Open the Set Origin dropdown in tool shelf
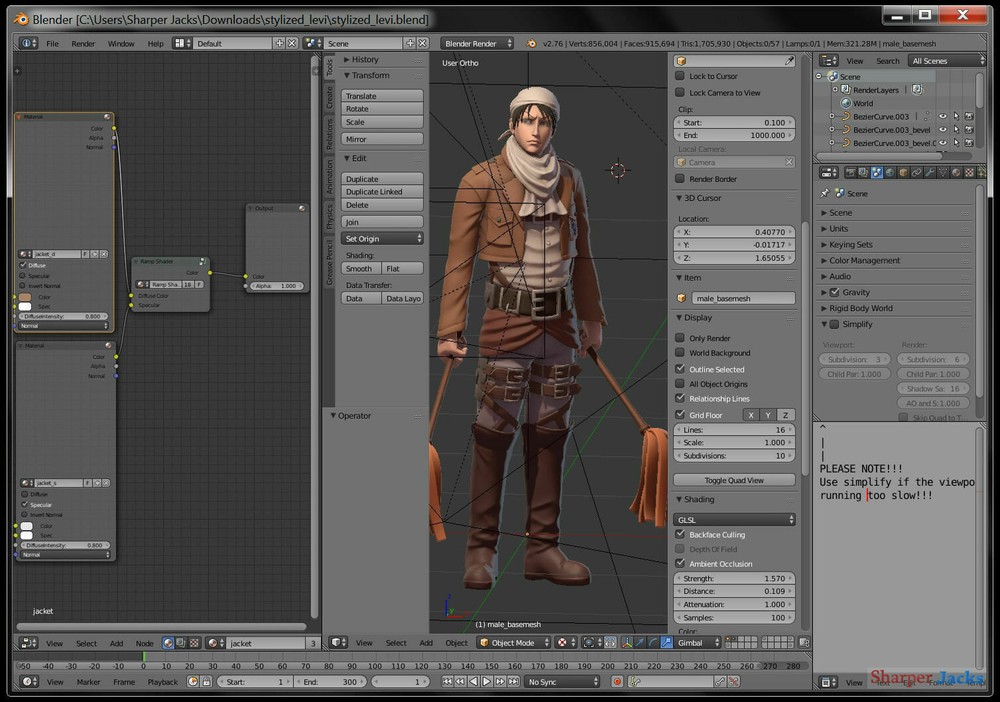The height and width of the screenshot is (702, 1000). [381, 238]
